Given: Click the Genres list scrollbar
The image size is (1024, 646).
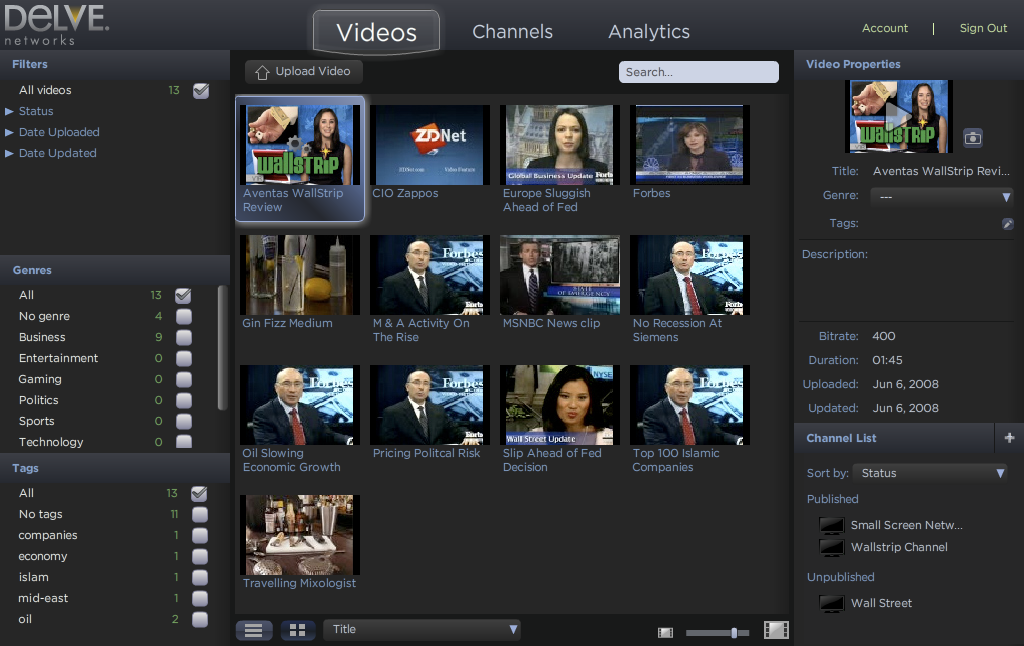Looking at the screenshot, I should pyautogui.click(x=222, y=347).
